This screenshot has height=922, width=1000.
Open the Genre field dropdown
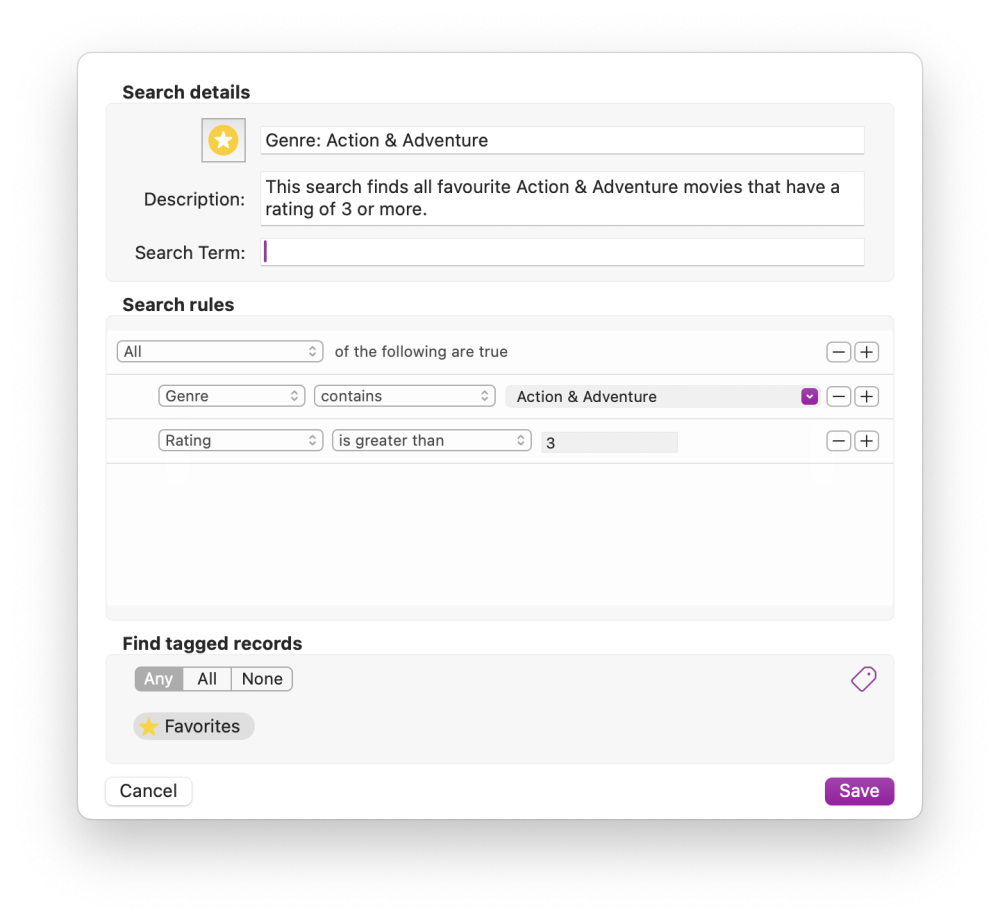click(x=232, y=396)
